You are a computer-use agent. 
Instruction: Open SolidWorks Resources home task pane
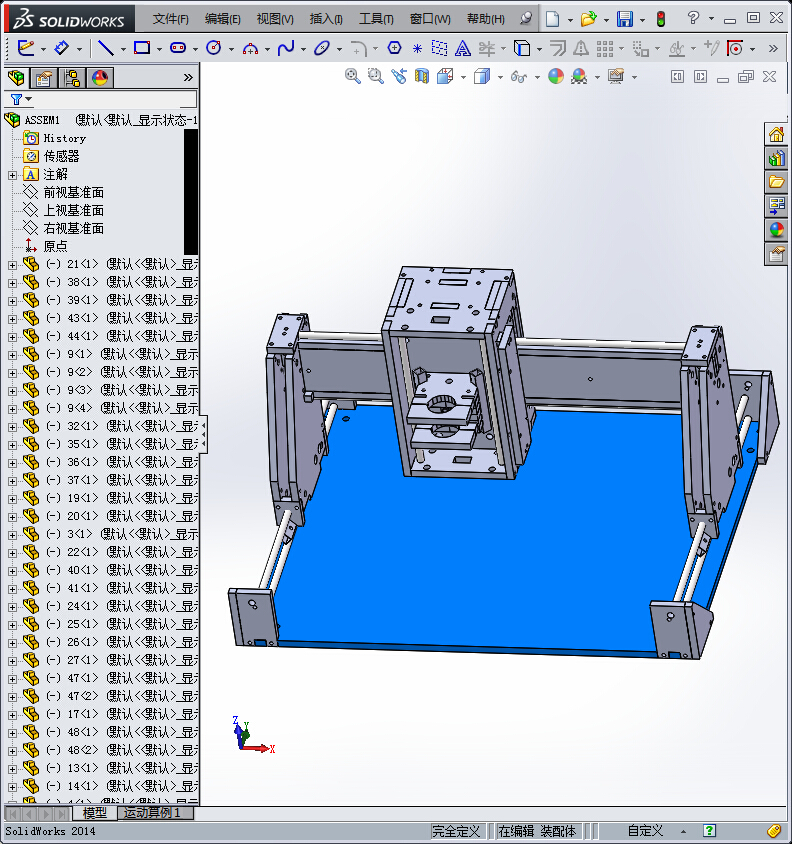coord(776,135)
